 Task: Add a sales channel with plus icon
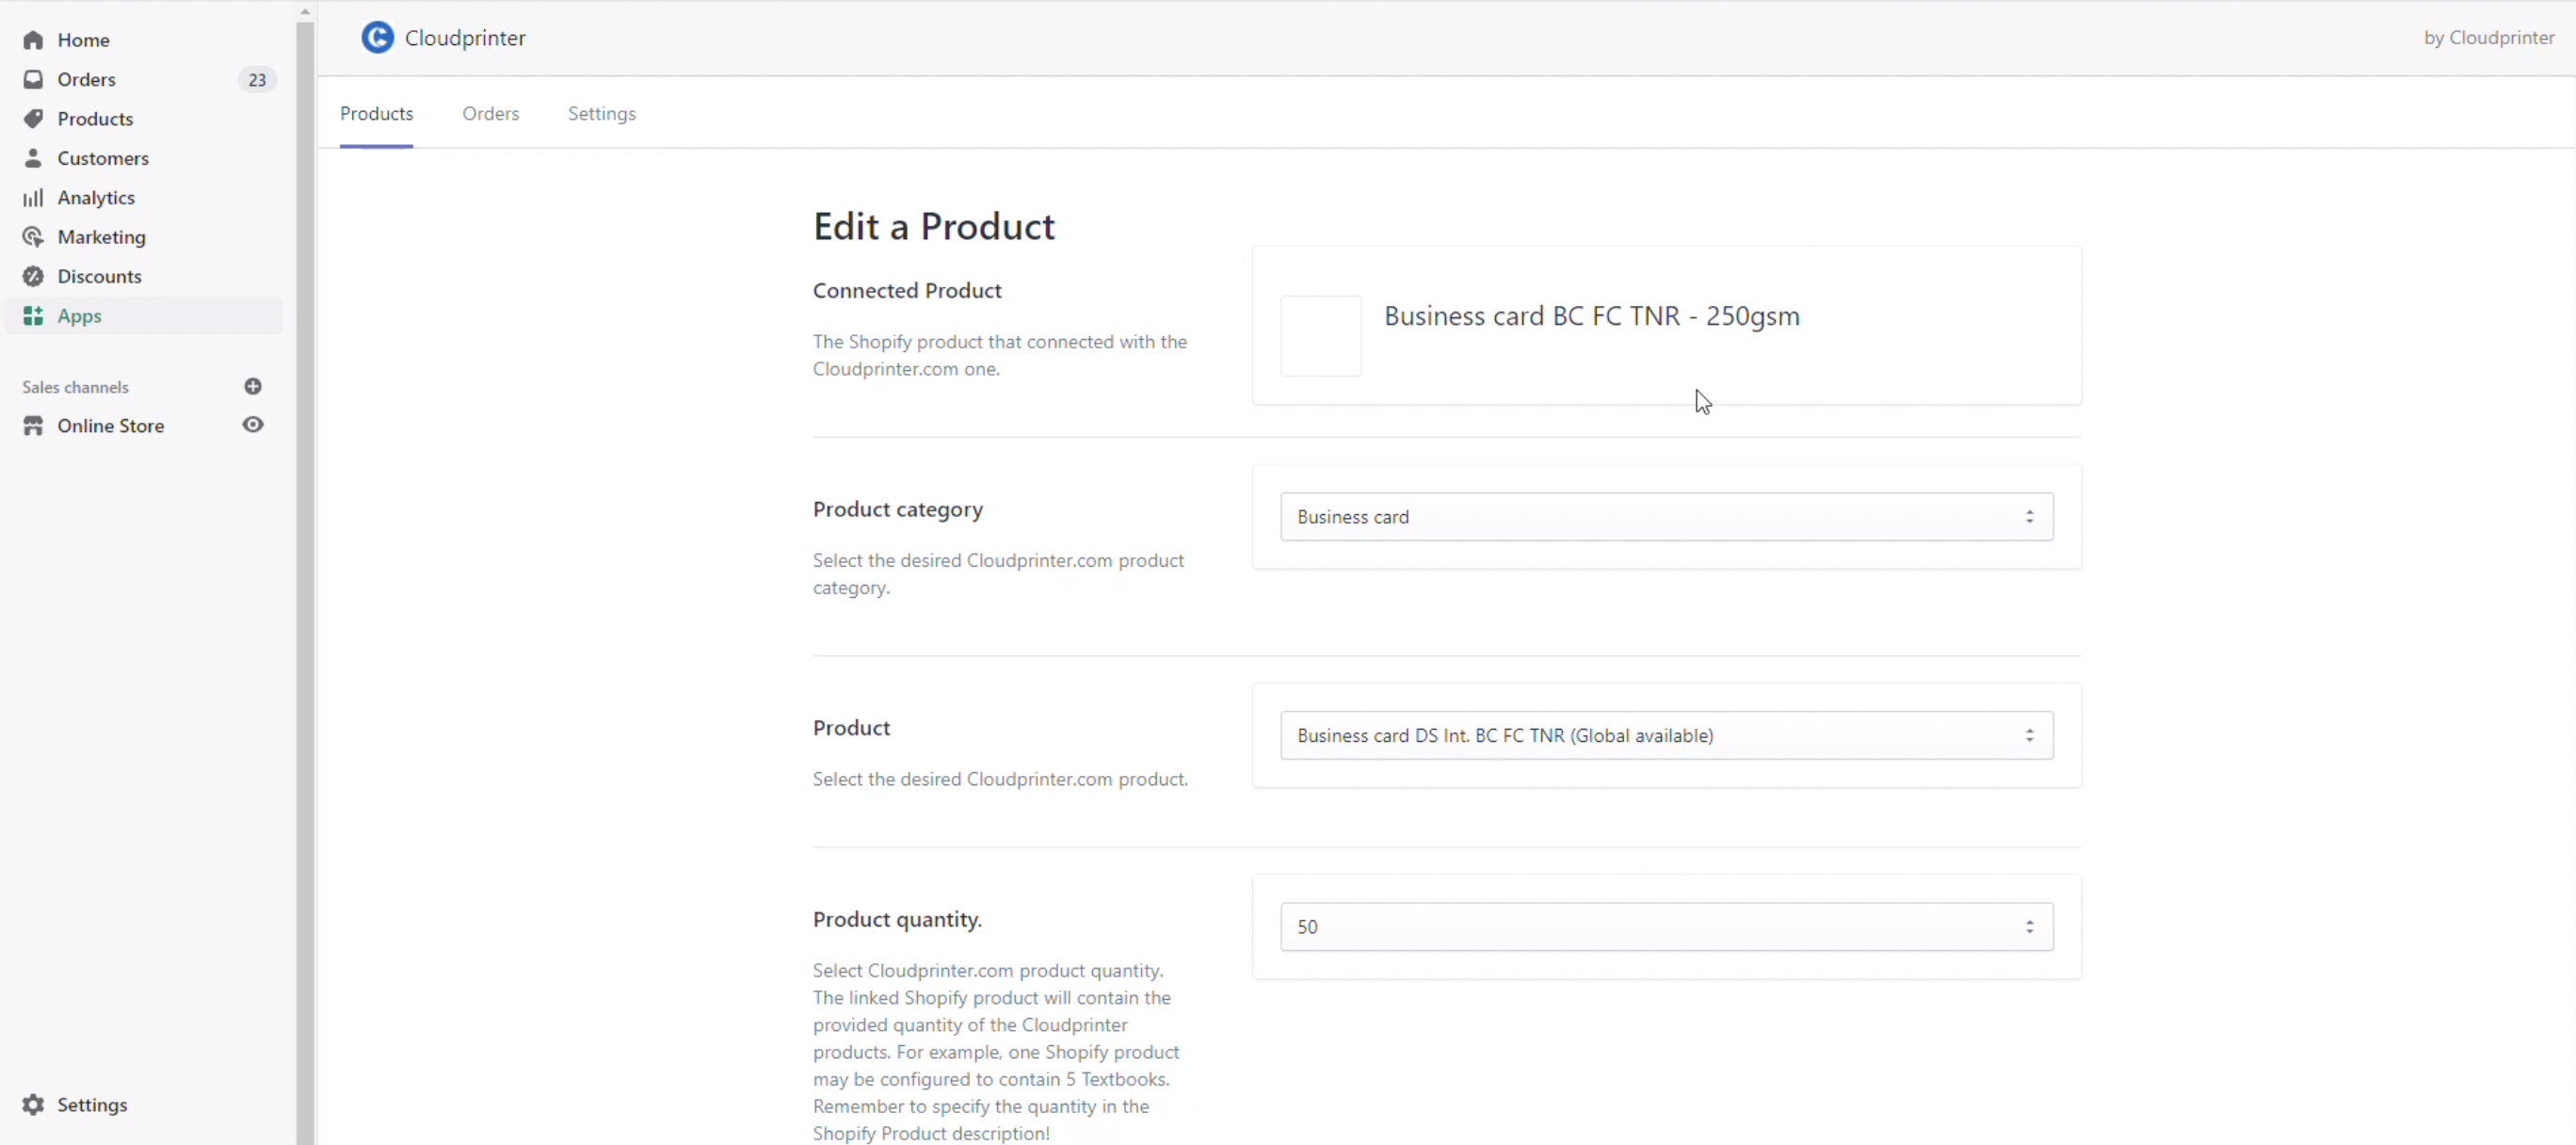253,386
